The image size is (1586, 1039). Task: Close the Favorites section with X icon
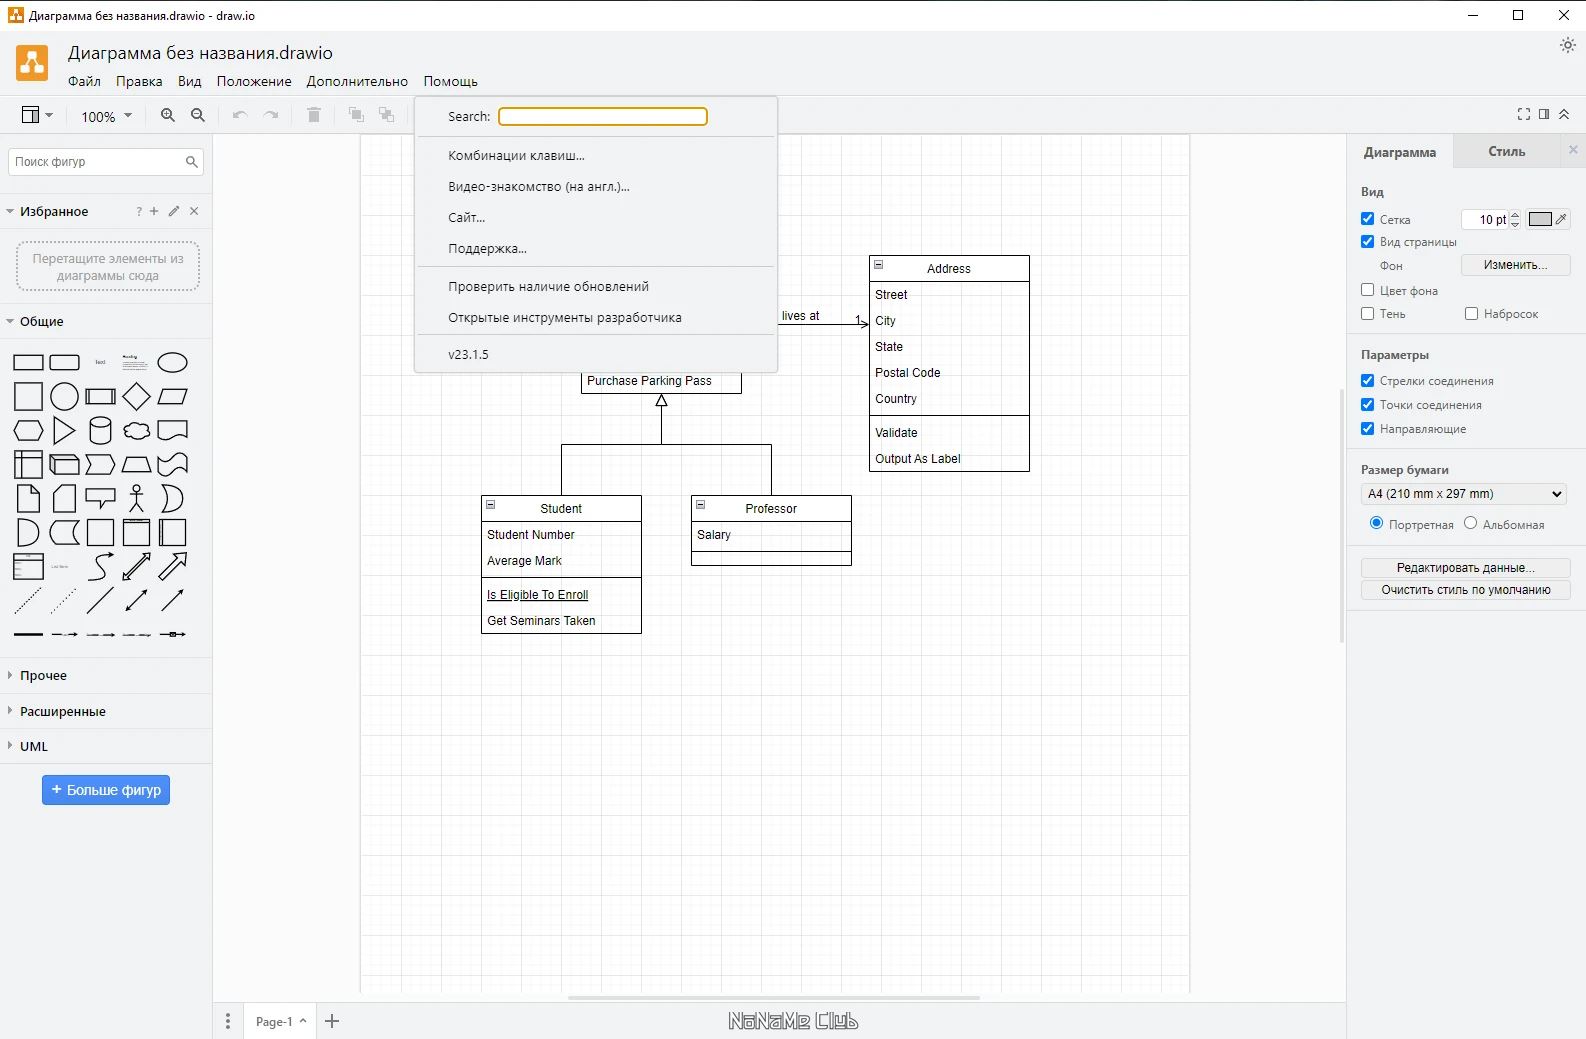(194, 211)
